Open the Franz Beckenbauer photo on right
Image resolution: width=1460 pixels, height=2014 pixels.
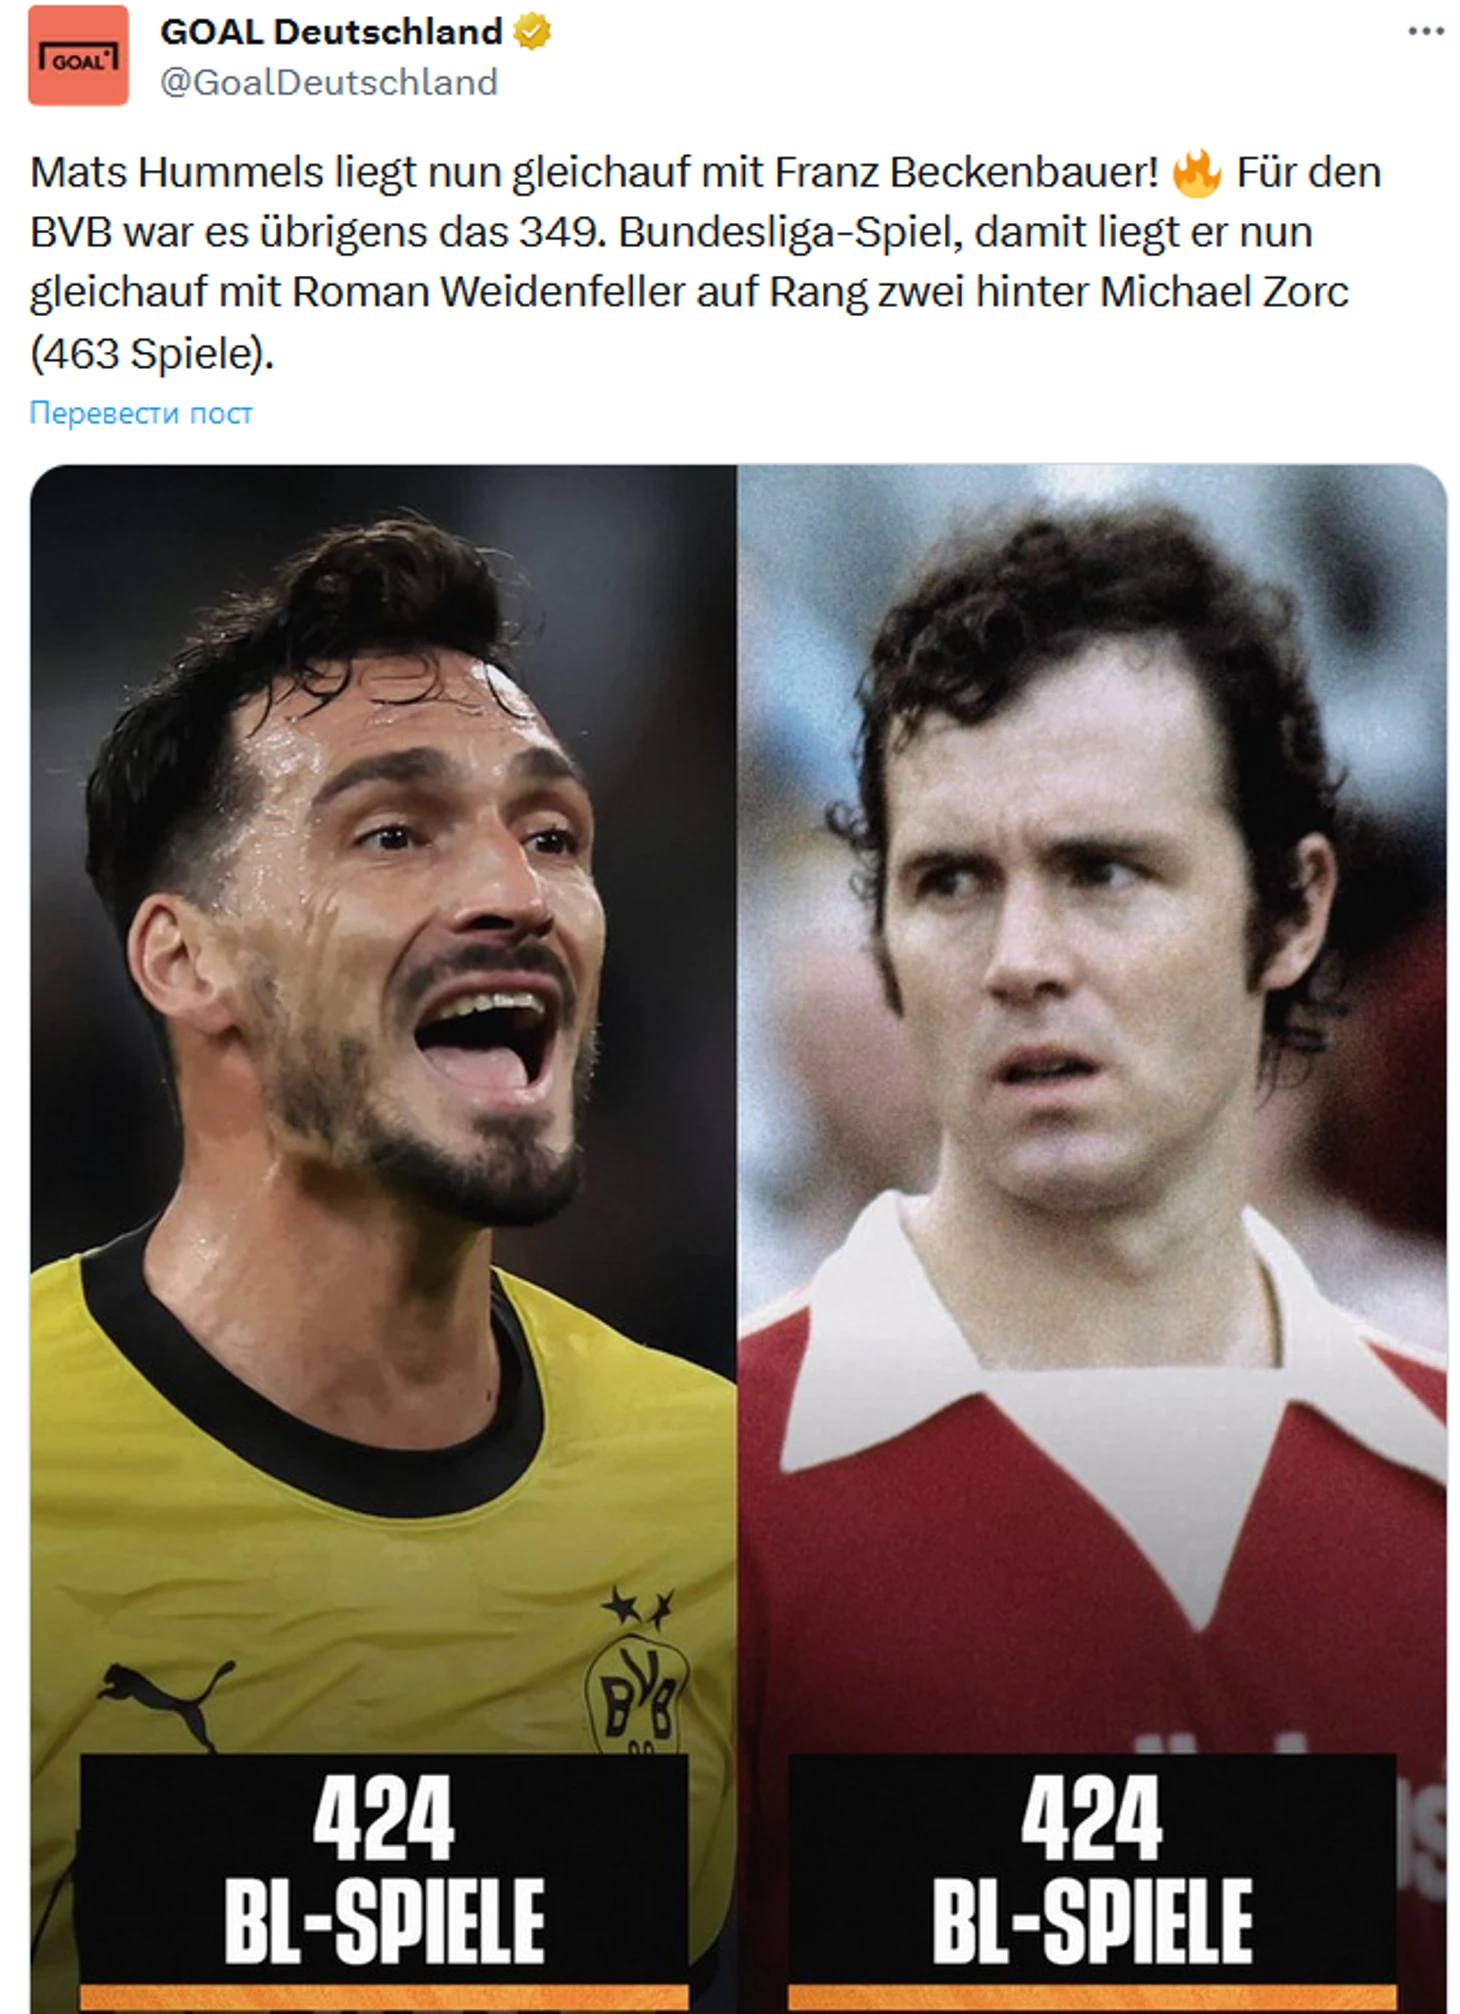coord(1092,1239)
